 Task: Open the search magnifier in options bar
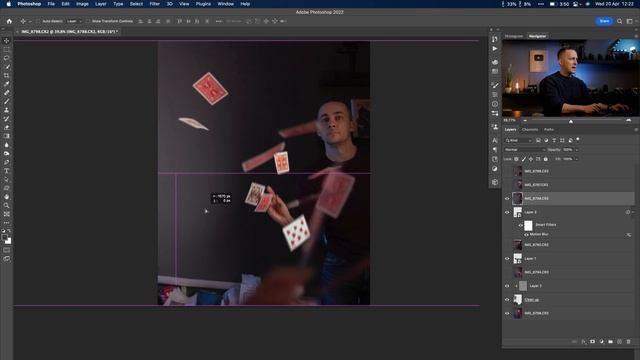click(x=620, y=21)
